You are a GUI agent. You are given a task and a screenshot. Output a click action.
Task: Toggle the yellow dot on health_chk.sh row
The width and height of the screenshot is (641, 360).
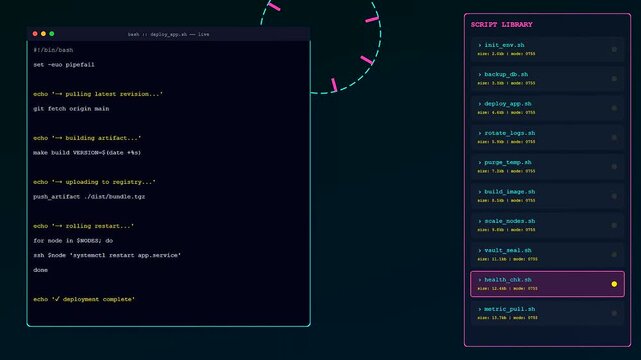point(614,284)
